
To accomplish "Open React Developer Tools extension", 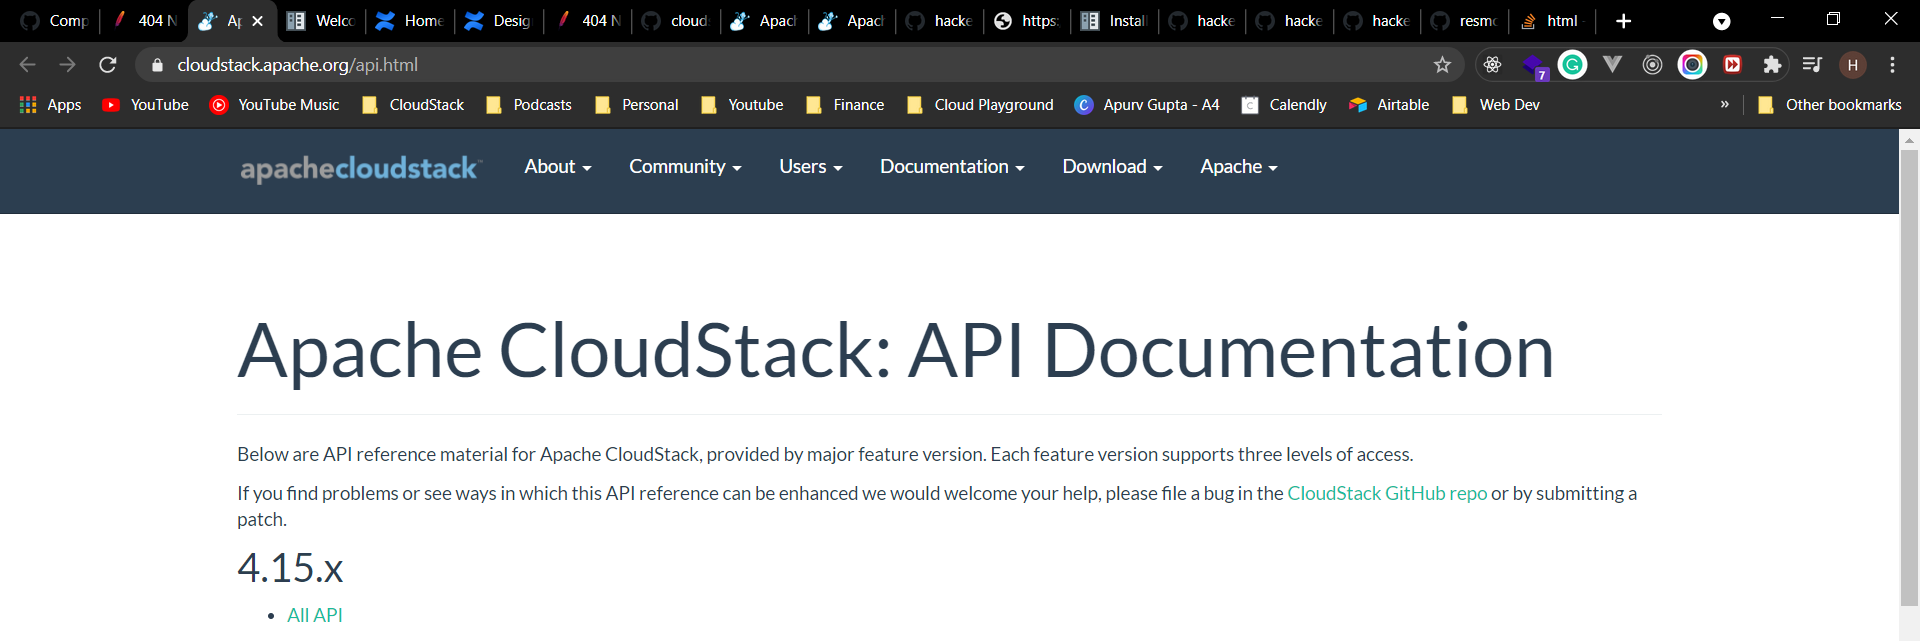I will click(x=1492, y=65).
